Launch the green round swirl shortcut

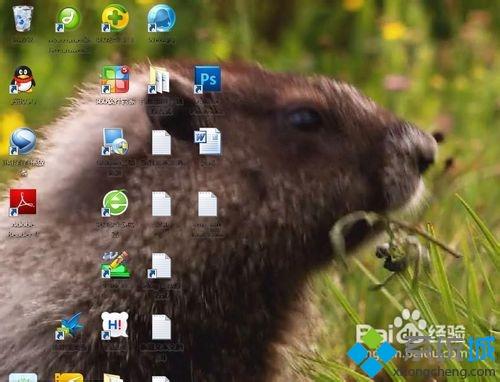pos(68,19)
